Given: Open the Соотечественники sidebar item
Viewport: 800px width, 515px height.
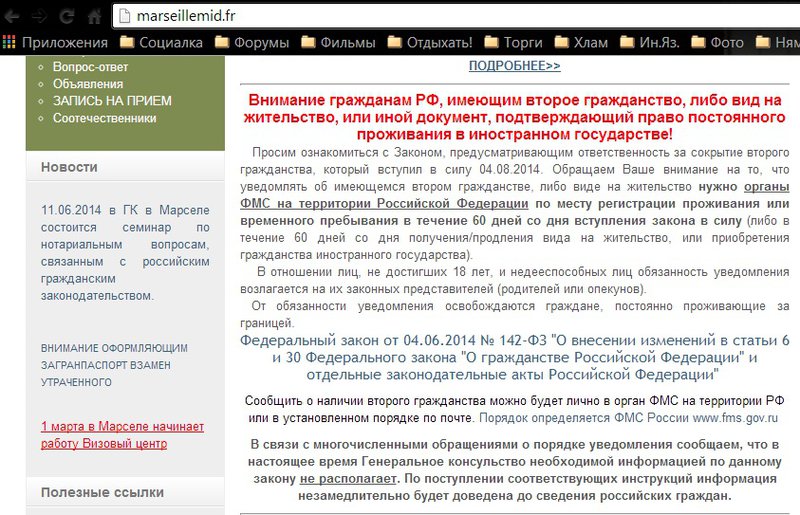Looking at the screenshot, I should coord(104,118).
